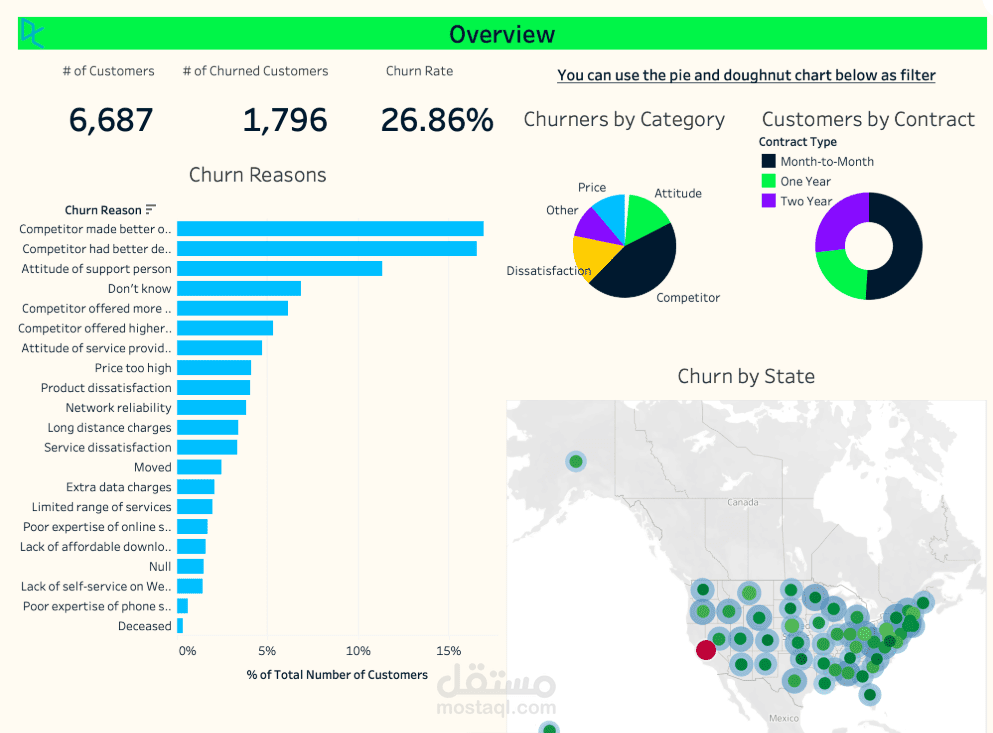Click the 'Product dissatisfaction' label
The height and width of the screenshot is (733, 993).
point(106,388)
